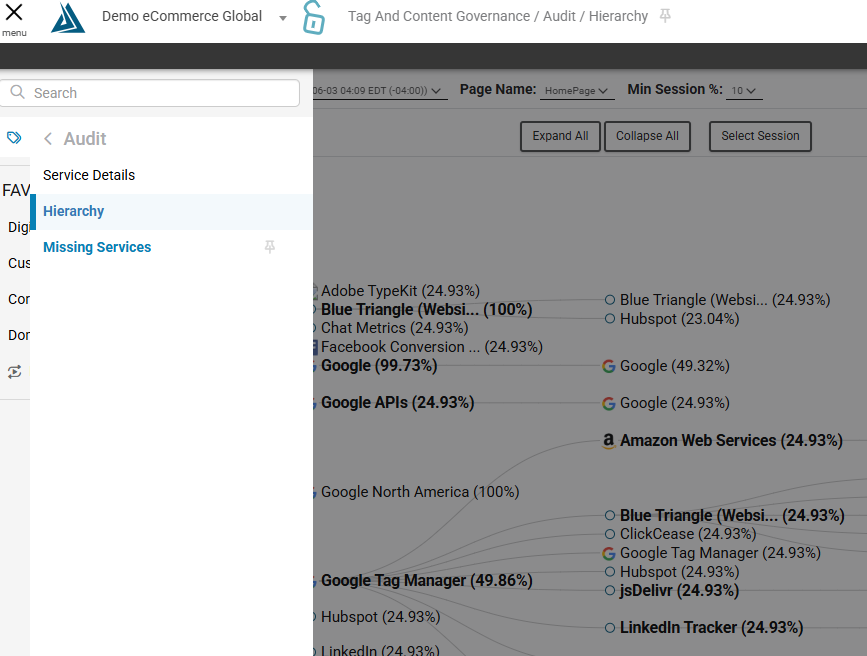Focus the menu Search field

click(x=150, y=93)
